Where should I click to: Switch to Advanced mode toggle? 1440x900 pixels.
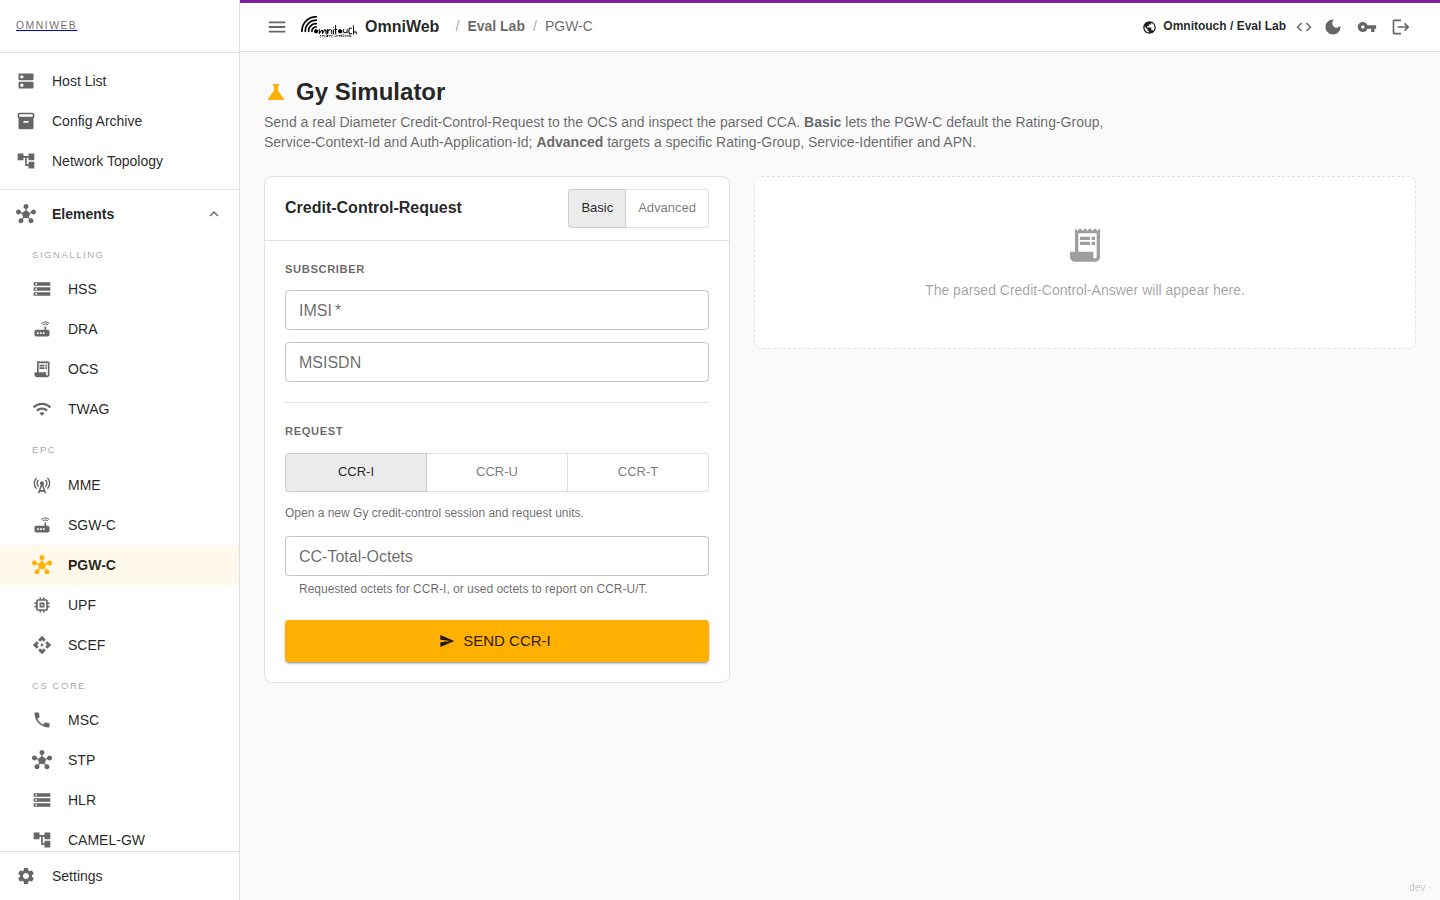pos(667,208)
